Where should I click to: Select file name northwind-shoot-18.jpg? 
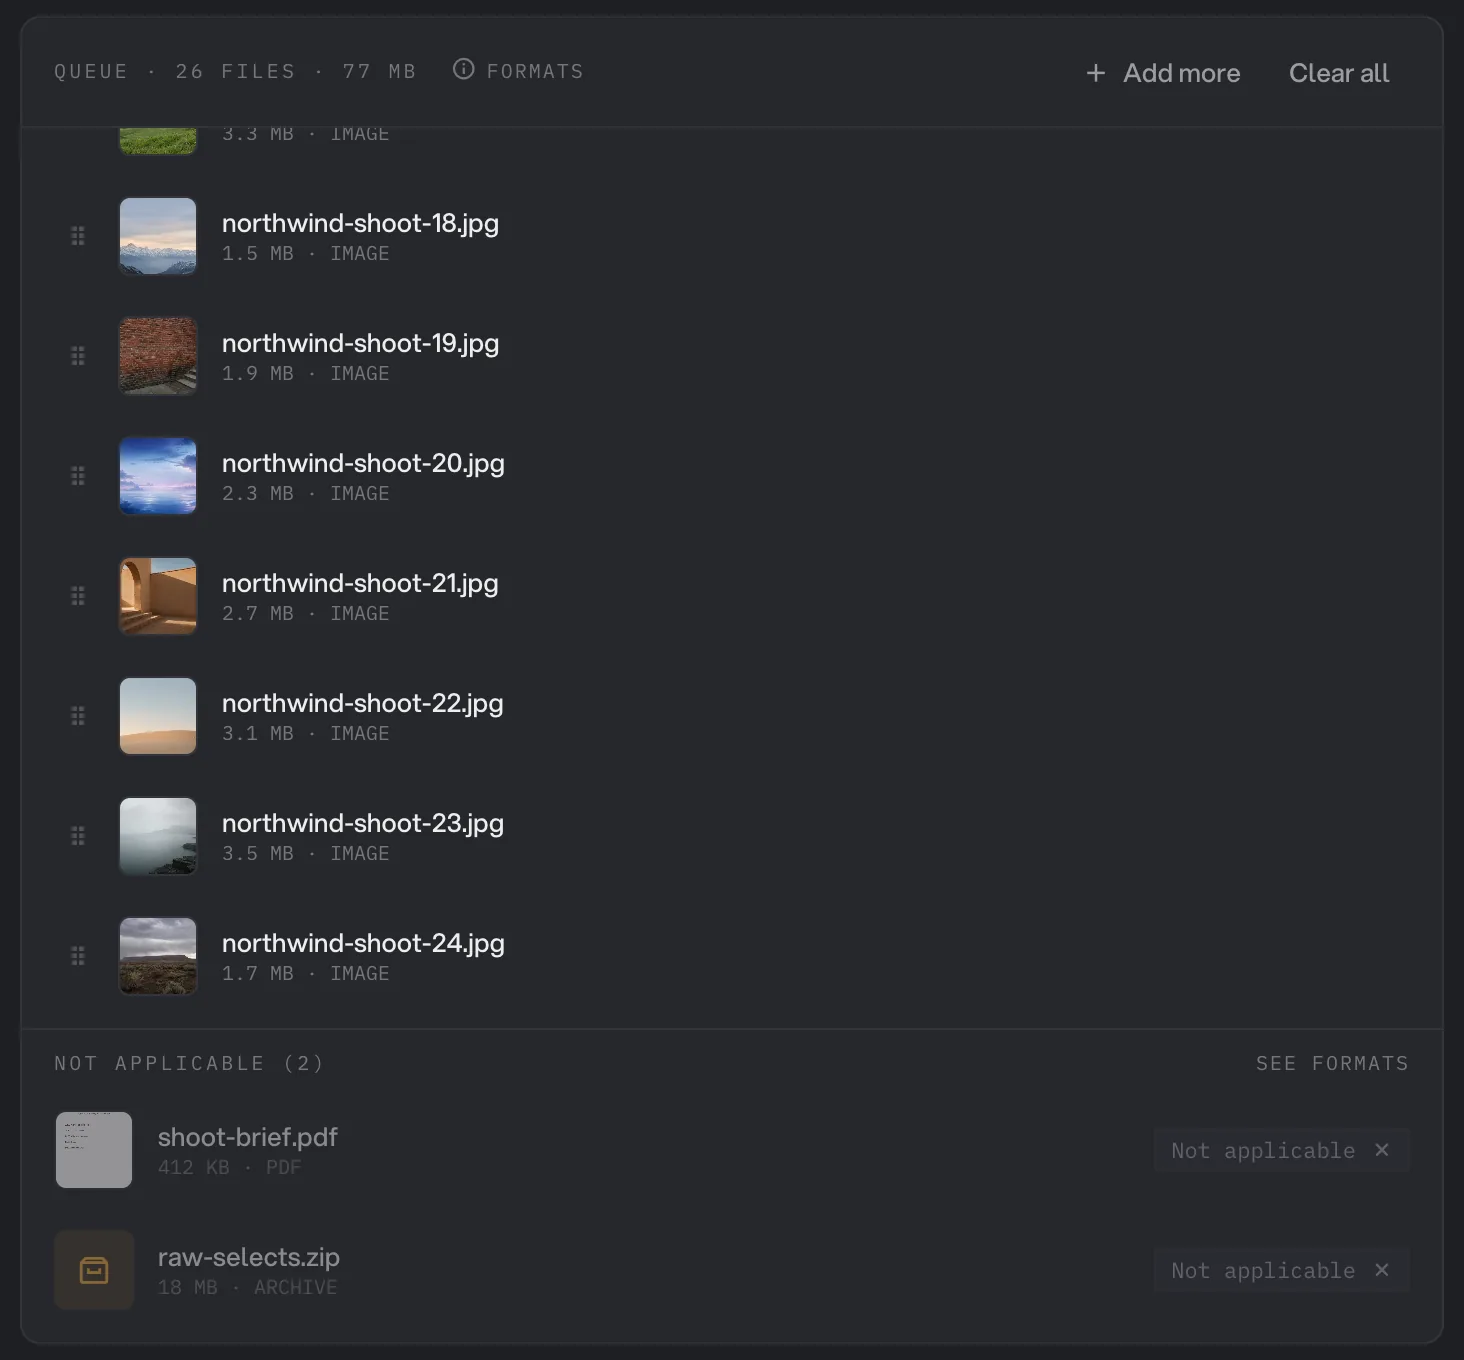360,223
